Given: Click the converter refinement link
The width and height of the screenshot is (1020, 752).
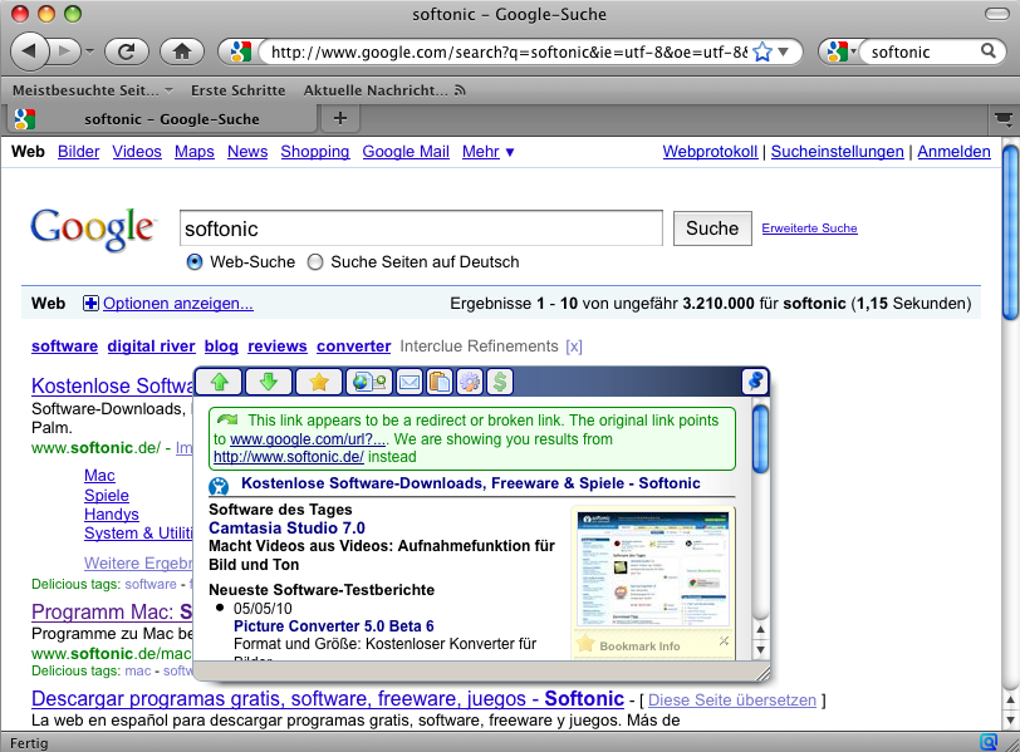Looking at the screenshot, I should (x=354, y=346).
